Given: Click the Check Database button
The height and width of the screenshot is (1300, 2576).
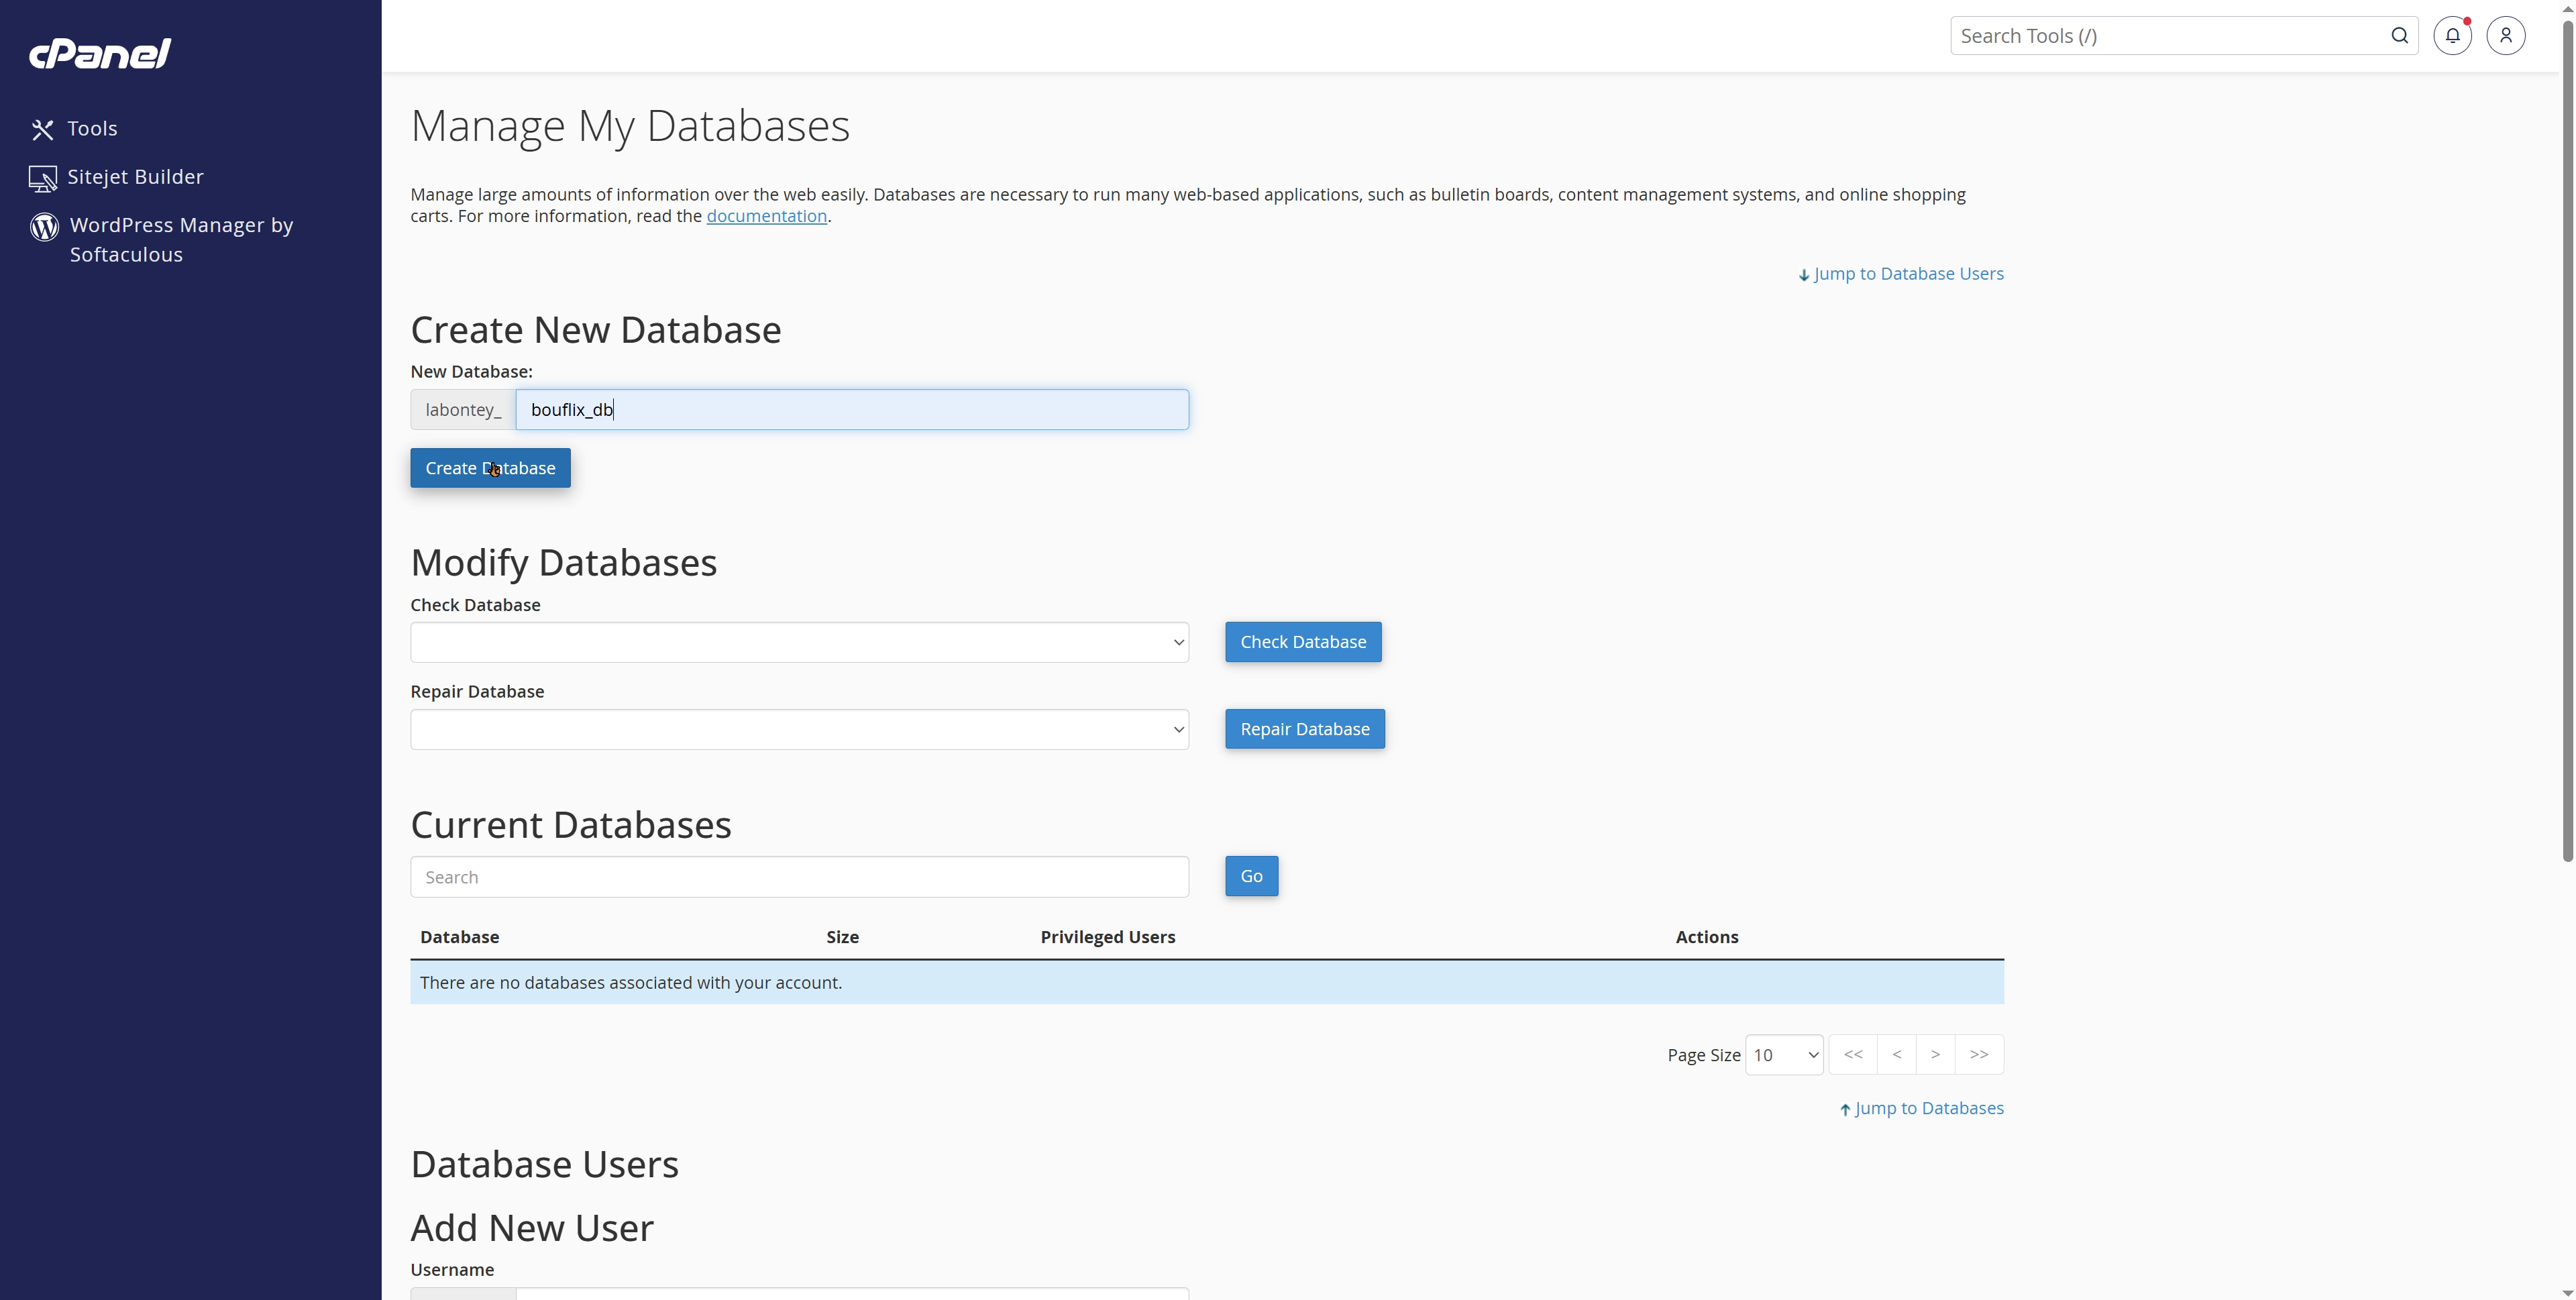Looking at the screenshot, I should [x=1303, y=642].
